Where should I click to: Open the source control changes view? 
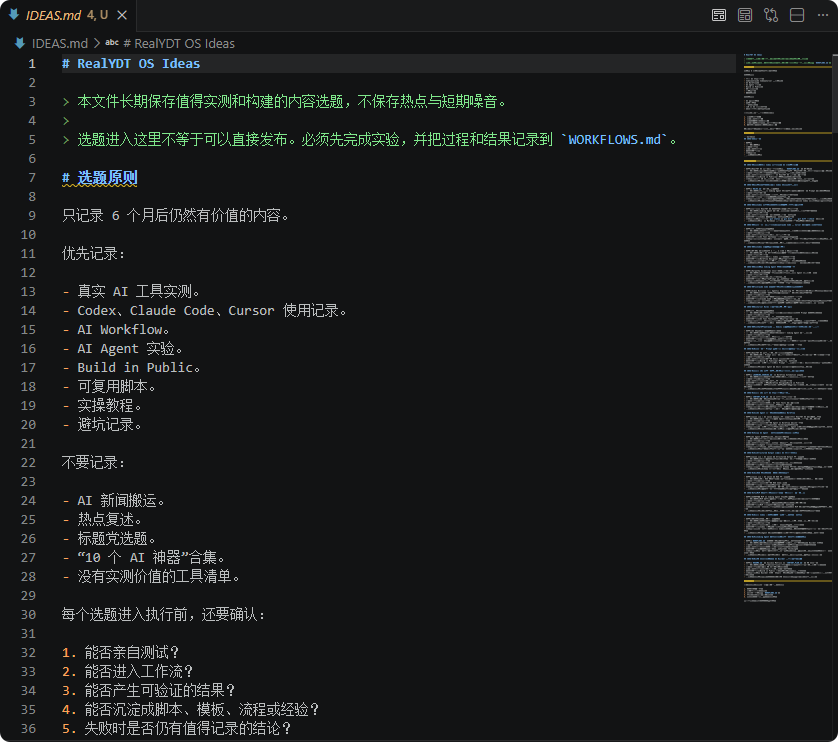point(771,15)
